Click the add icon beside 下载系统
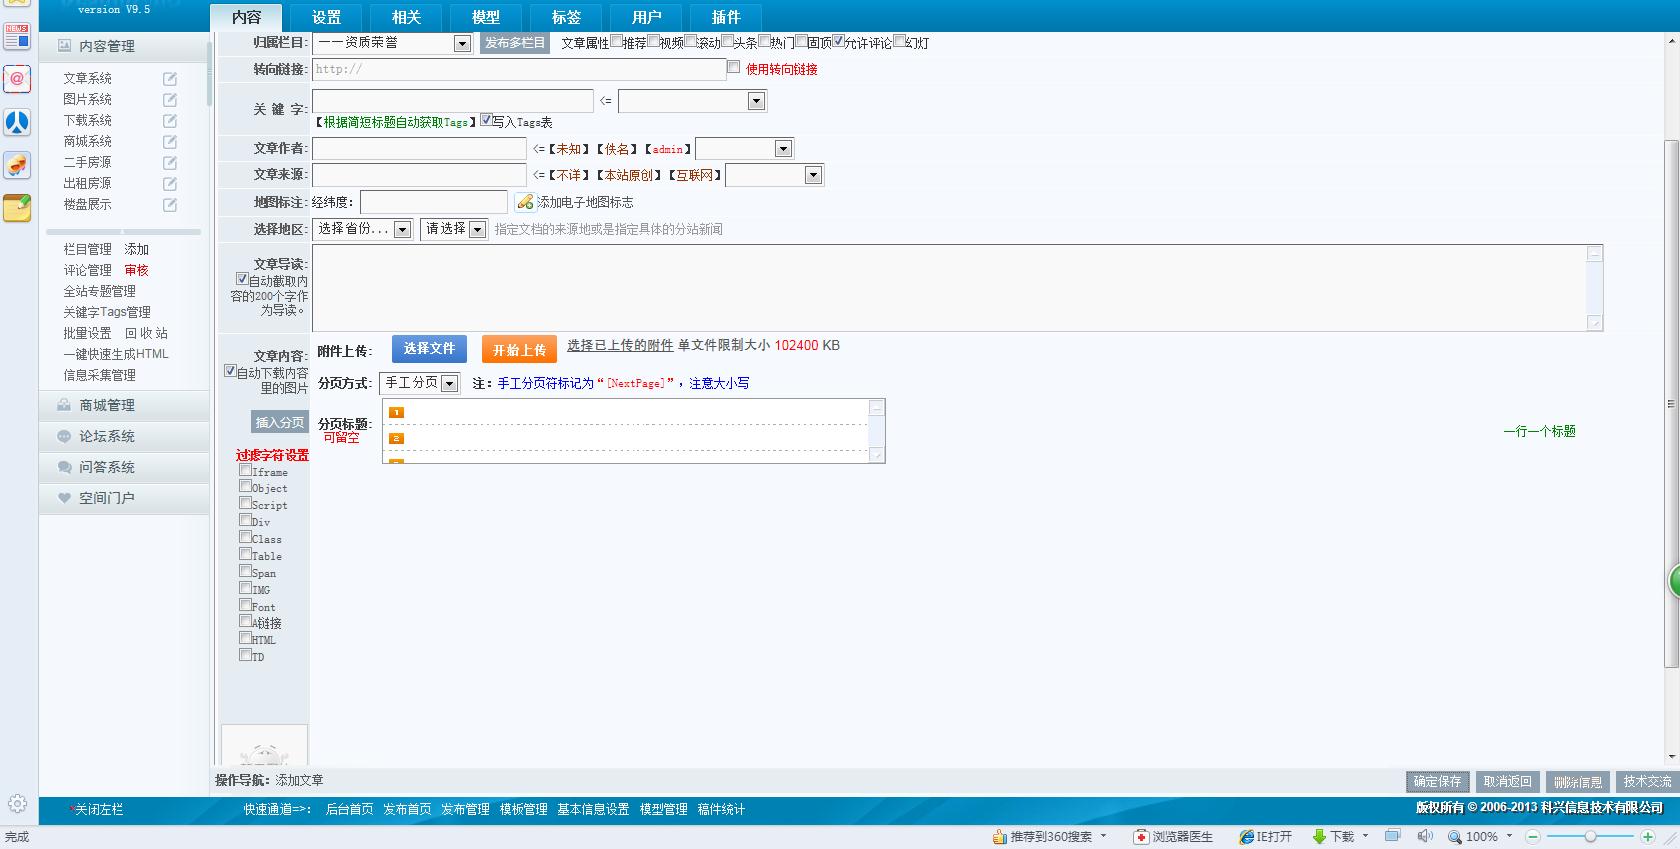This screenshot has height=849, width=1680. coord(170,120)
